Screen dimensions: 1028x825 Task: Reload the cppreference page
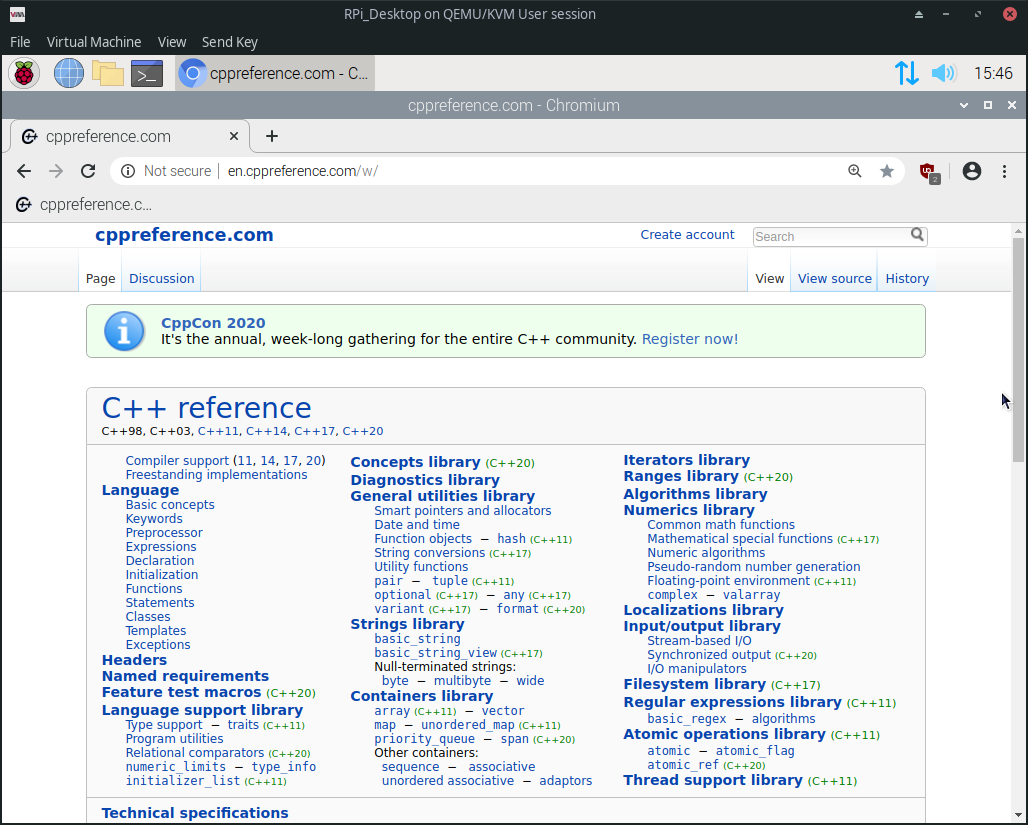pyautogui.click(x=88, y=171)
